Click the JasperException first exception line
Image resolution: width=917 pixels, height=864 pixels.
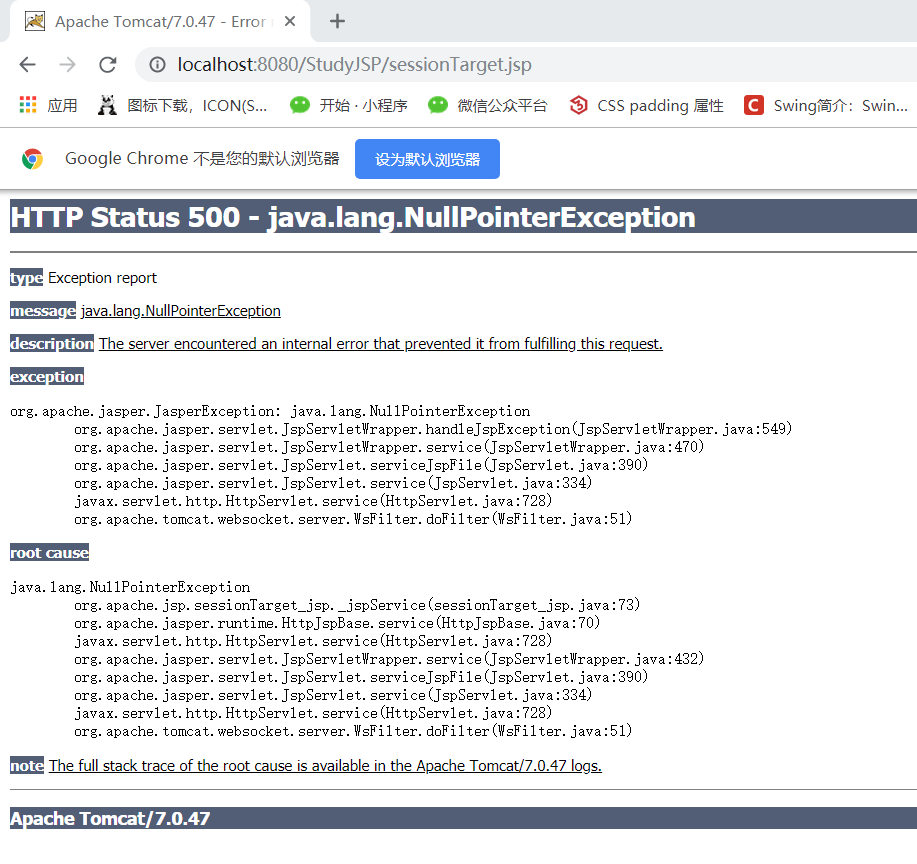tap(270, 411)
